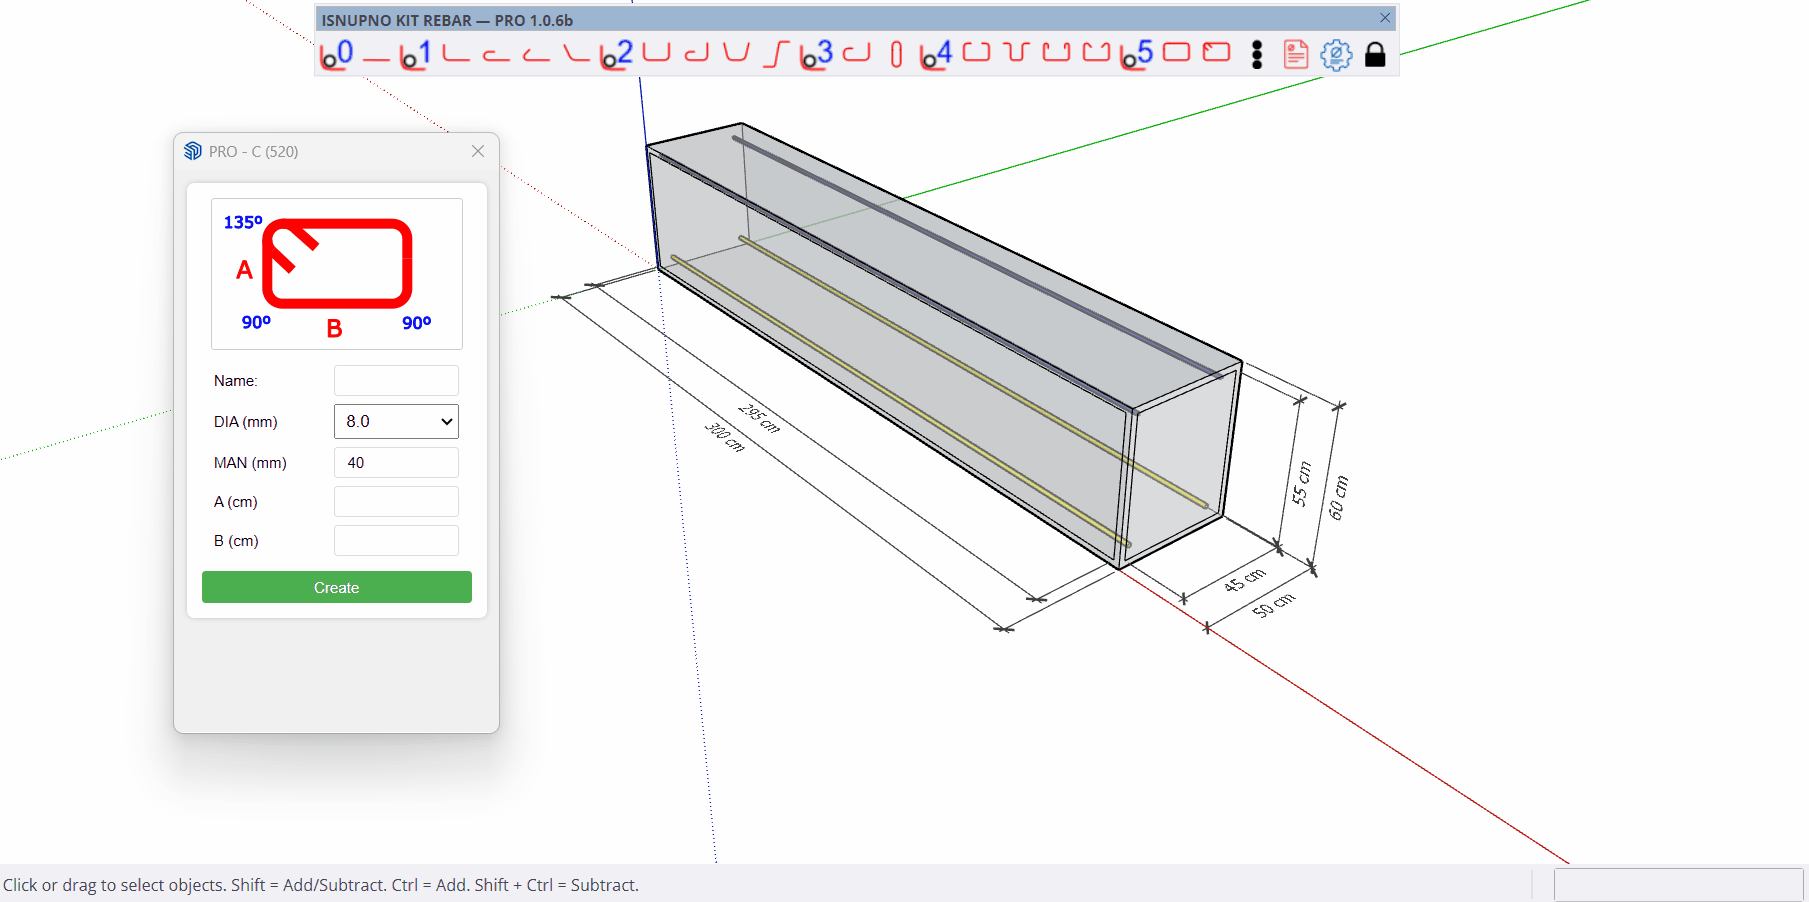The width and height of the screenshot is (1809, 902).
Task: Toggle the black padlock lock icon
Action: click(1375, 55)
